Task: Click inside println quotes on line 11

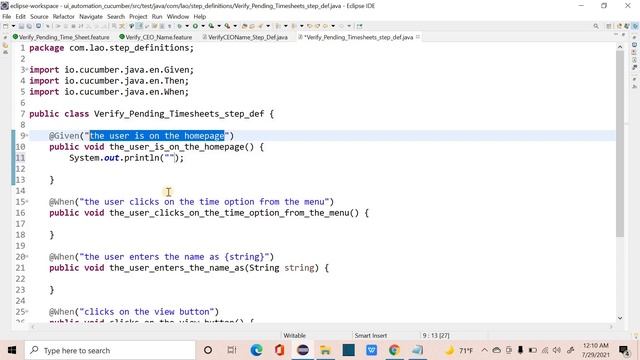Action: click(169, 158)
